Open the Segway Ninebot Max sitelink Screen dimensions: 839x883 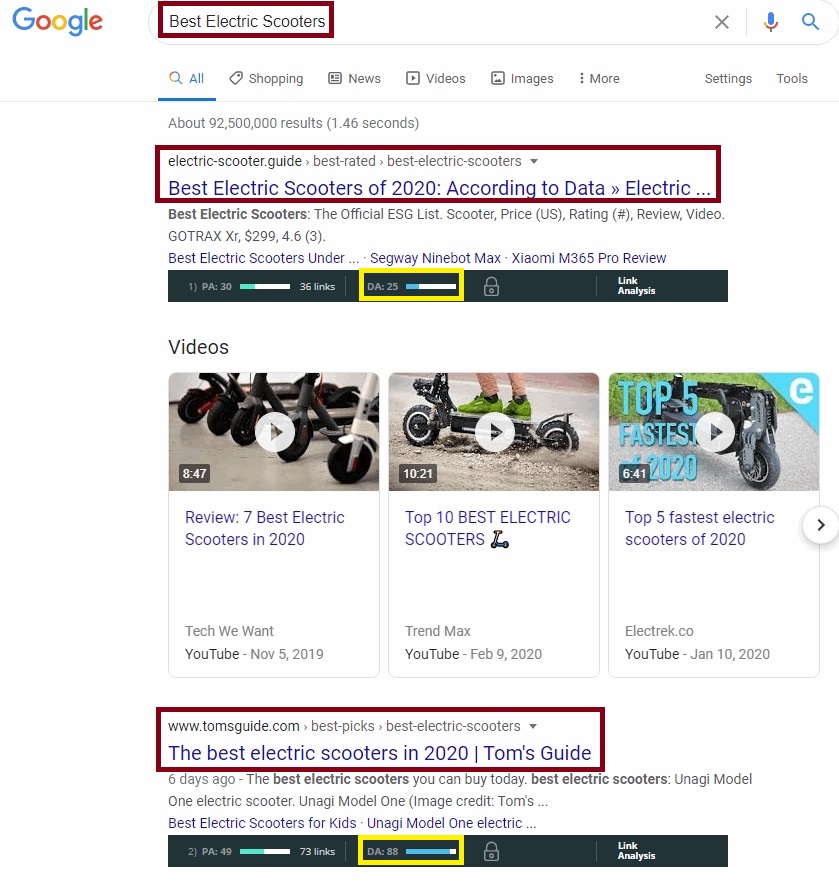click(435, 258)
